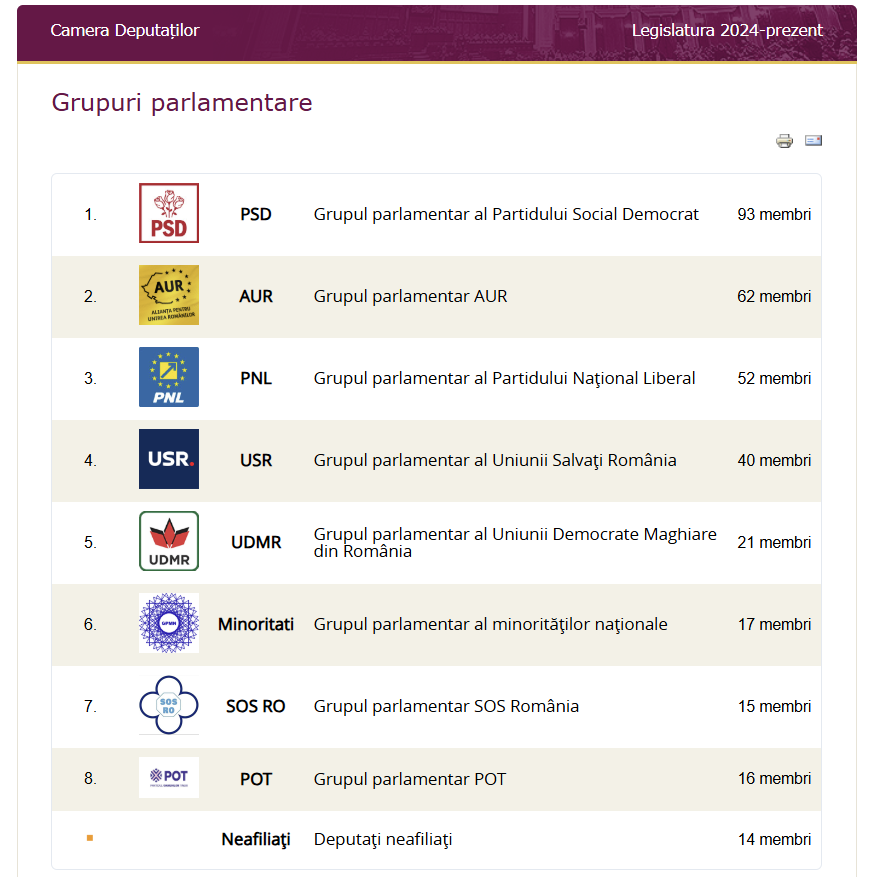This screenshot has width=876, height=877.
Task: Open the POT party logo
Action: click(x=169, y=777)
